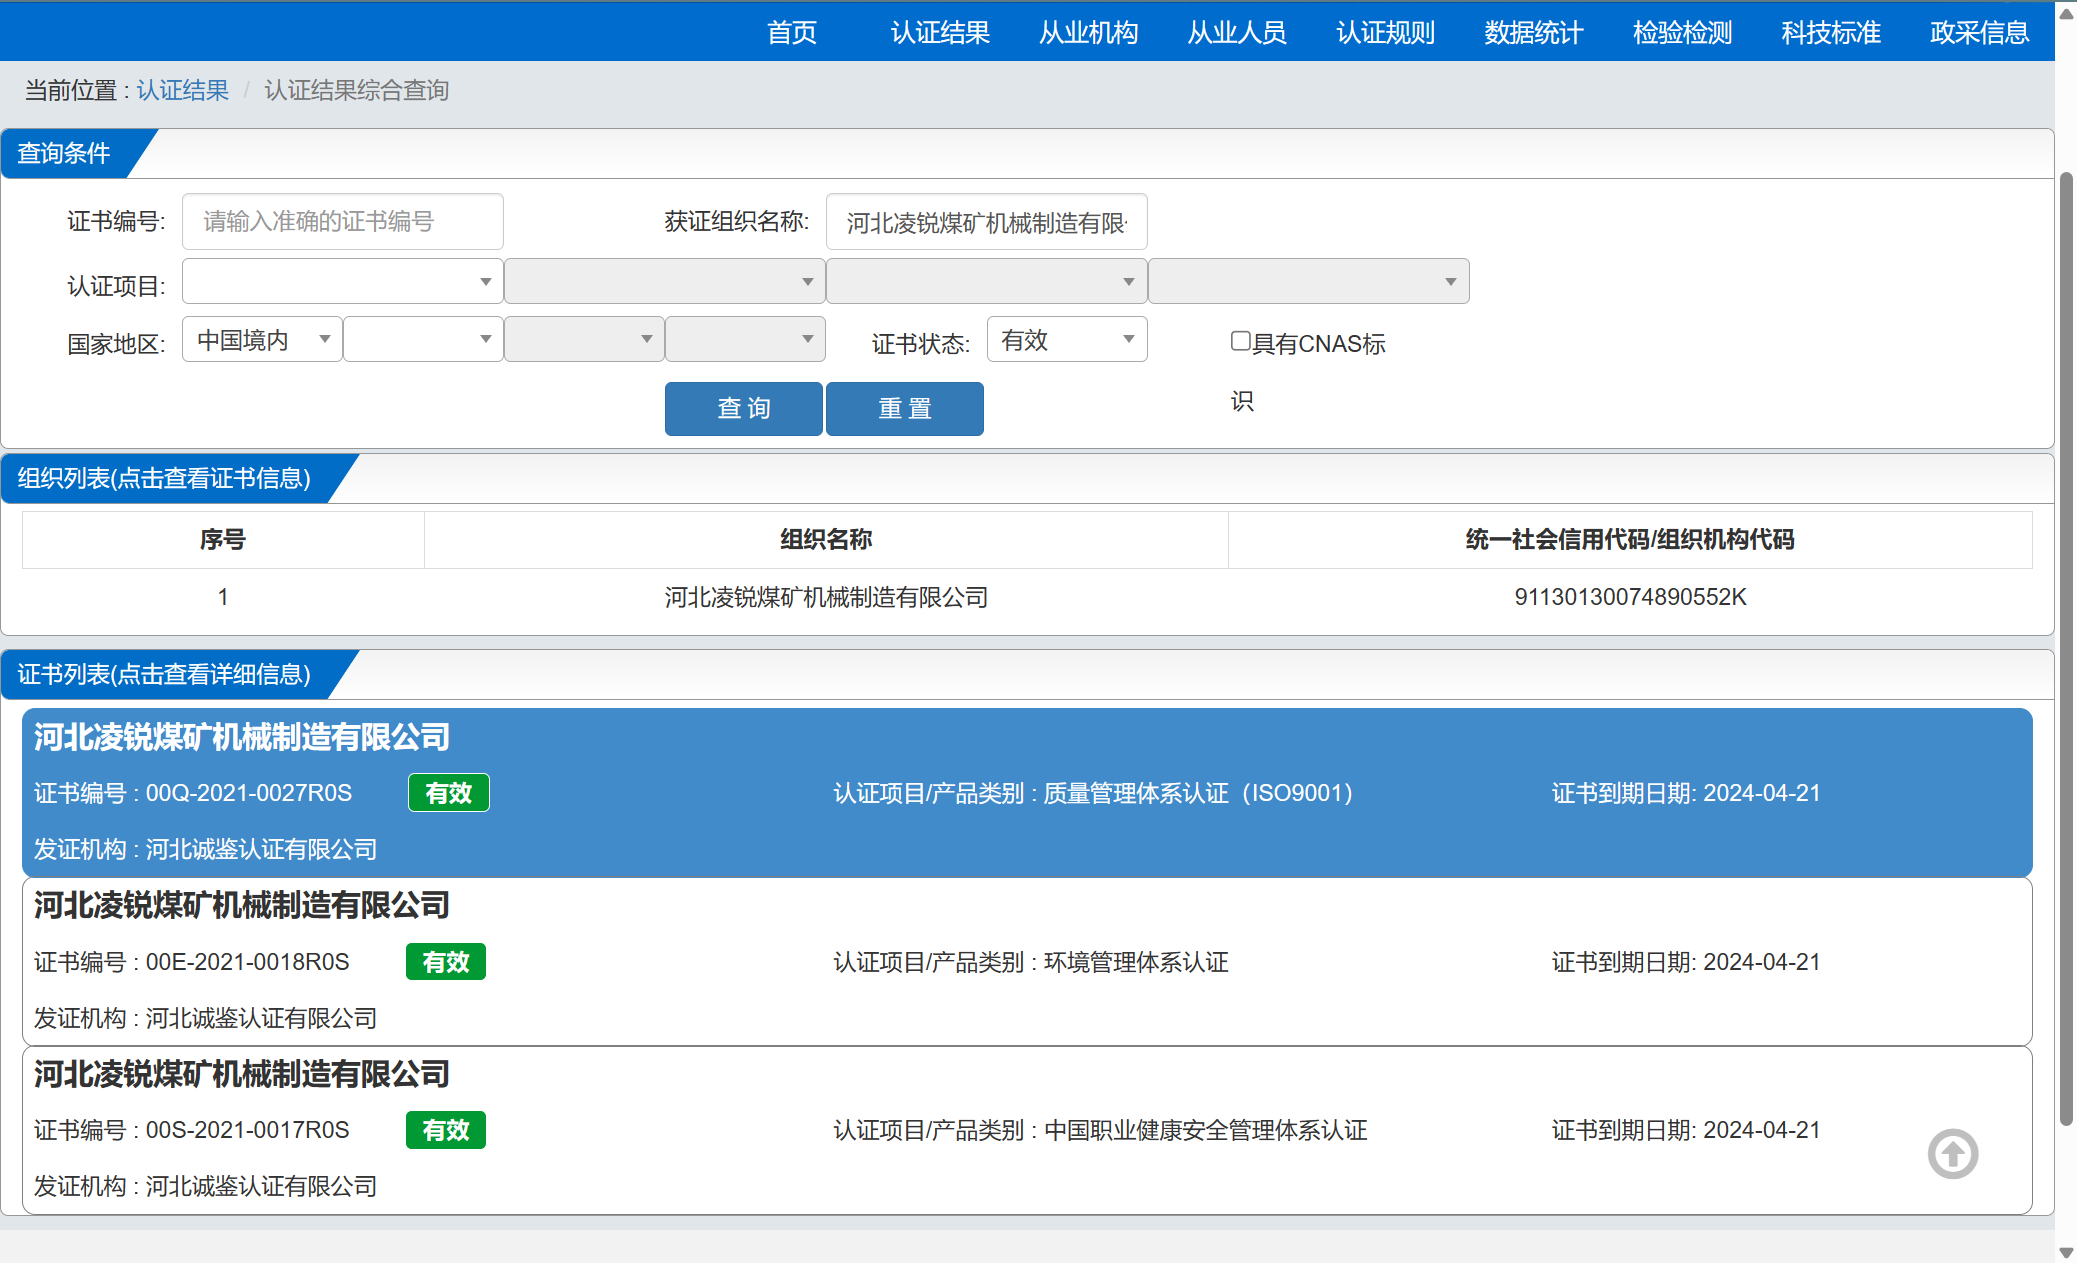
Task: Open the third 国家地区 dropdown
Action: point(585,340)
